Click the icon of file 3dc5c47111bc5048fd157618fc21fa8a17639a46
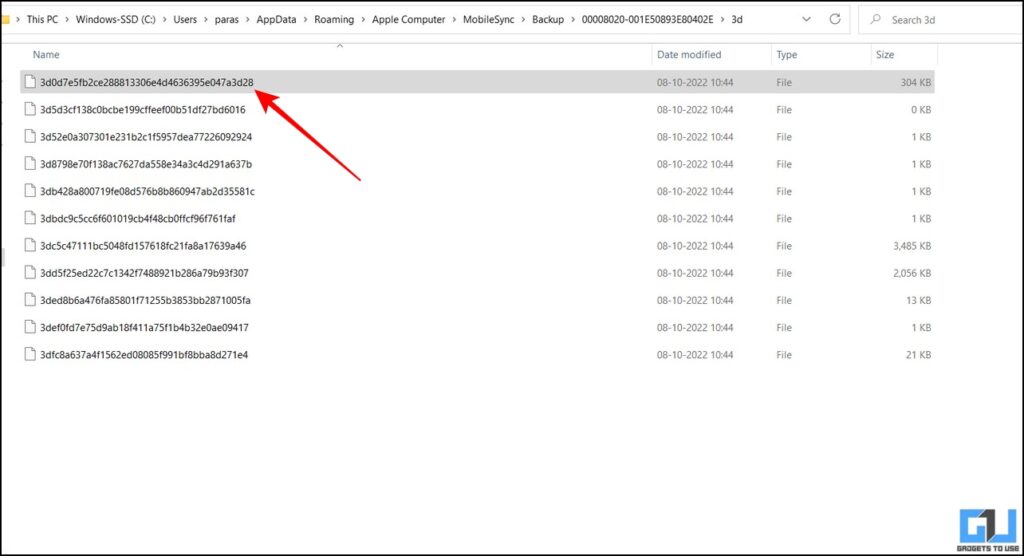This screenshot has width=1024, height=556. [x=31, y=246]
